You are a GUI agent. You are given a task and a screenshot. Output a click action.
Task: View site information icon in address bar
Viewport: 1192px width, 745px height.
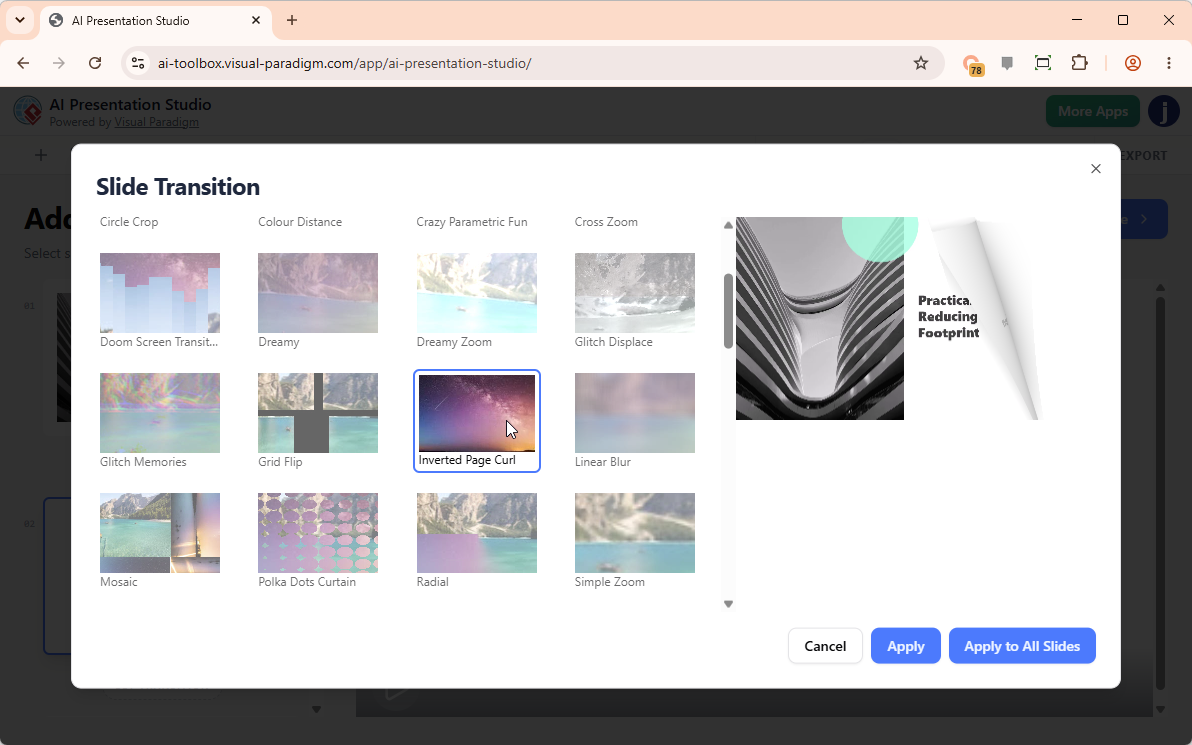click(x=138, y=63)
